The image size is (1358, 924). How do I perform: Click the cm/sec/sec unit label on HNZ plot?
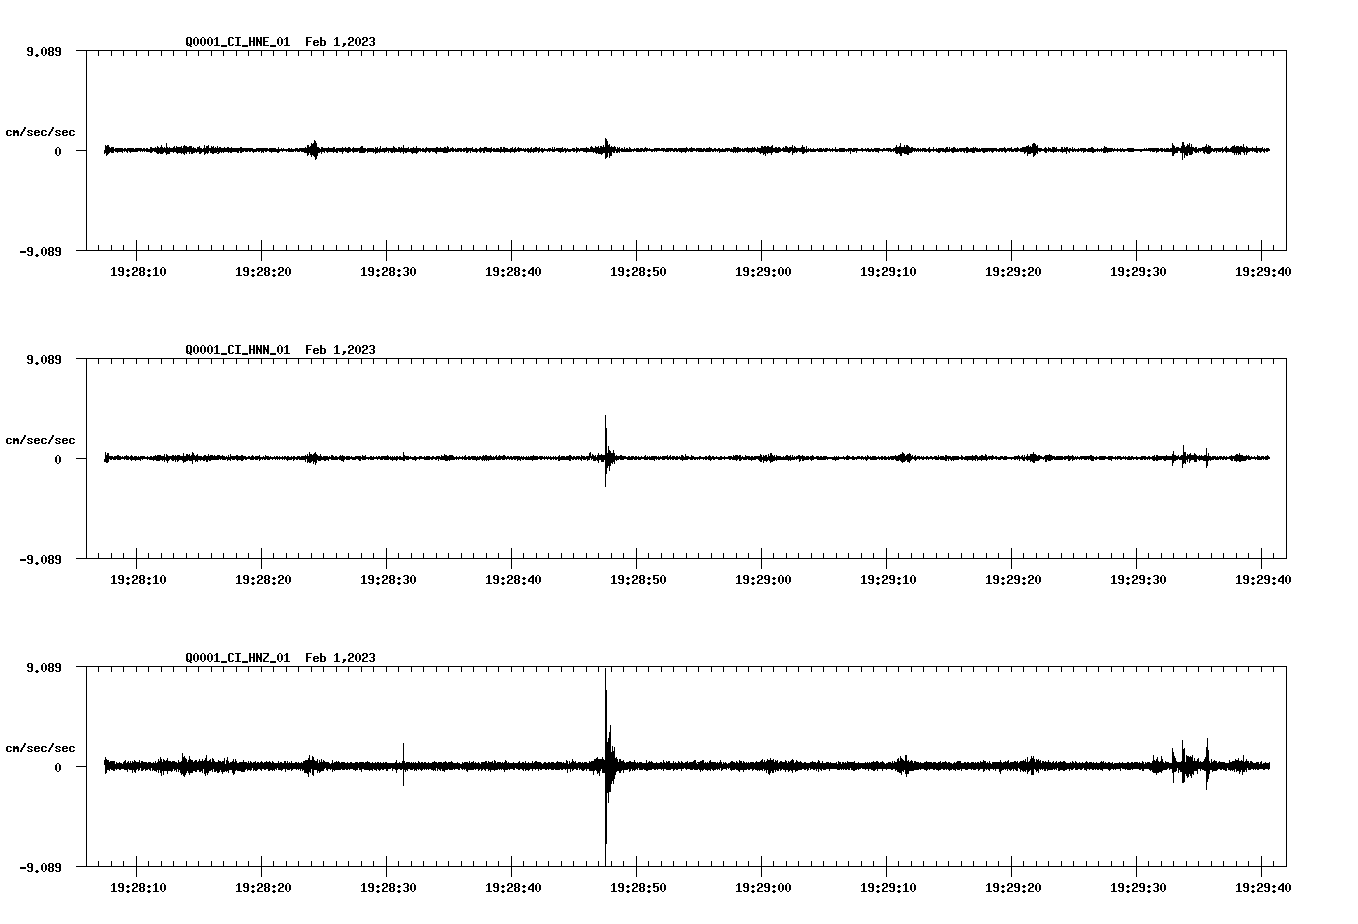(x=41, y=746)
